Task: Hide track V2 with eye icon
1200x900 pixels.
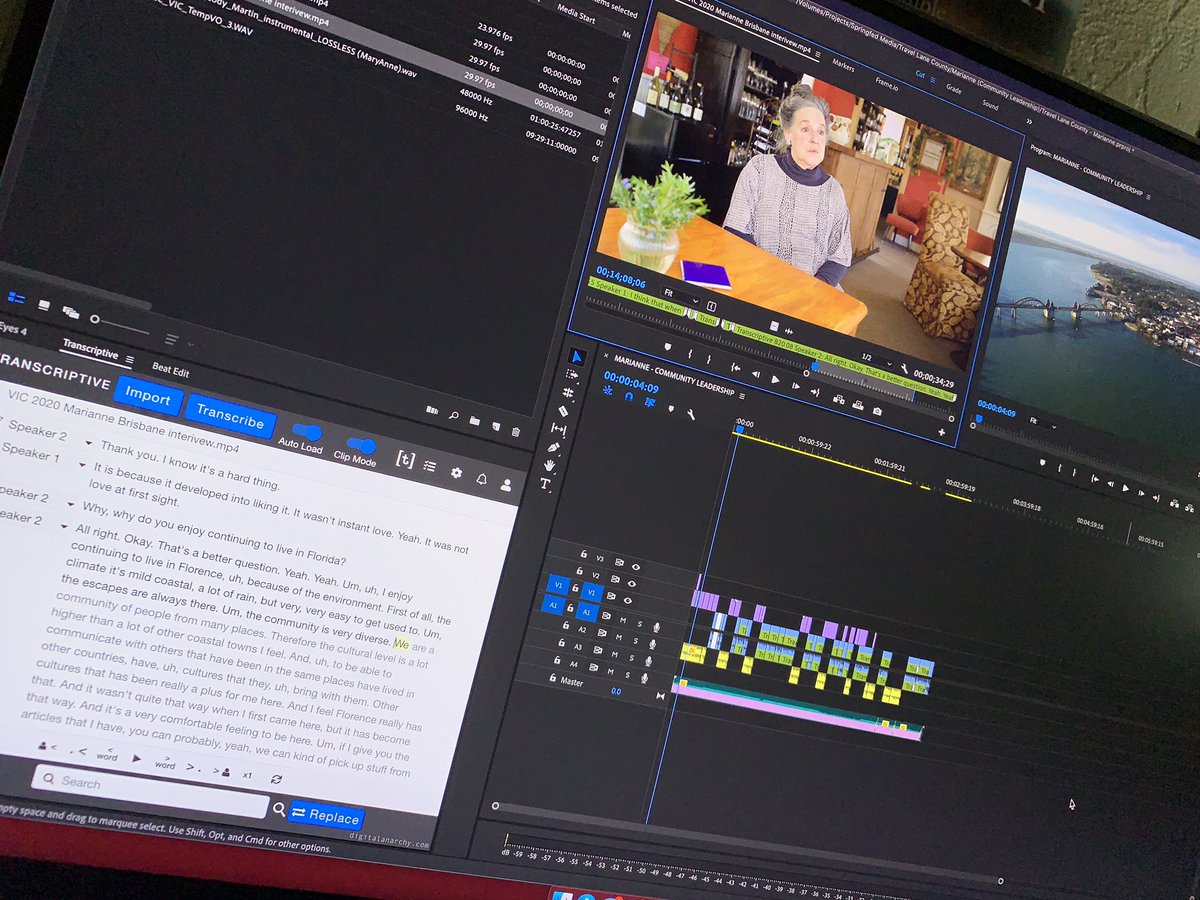Action: pyautogui.click(x=630, y=582)
